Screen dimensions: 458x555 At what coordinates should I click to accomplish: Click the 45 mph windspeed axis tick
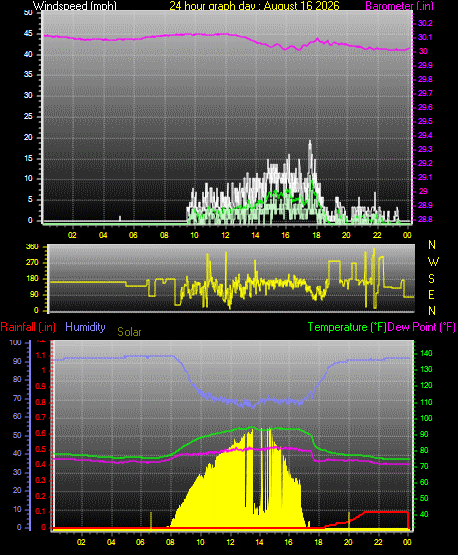pyautogui.click(x=28, y=34)
